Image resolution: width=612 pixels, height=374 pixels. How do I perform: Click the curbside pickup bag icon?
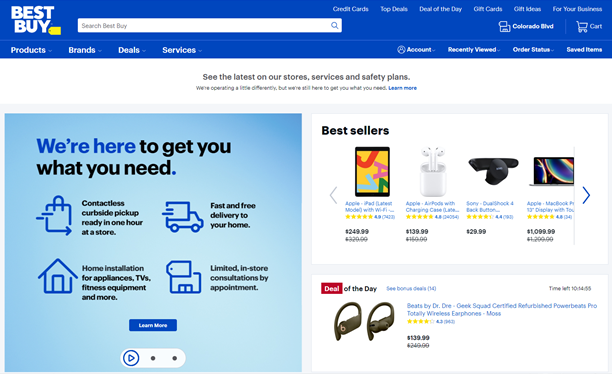[55, 215]
